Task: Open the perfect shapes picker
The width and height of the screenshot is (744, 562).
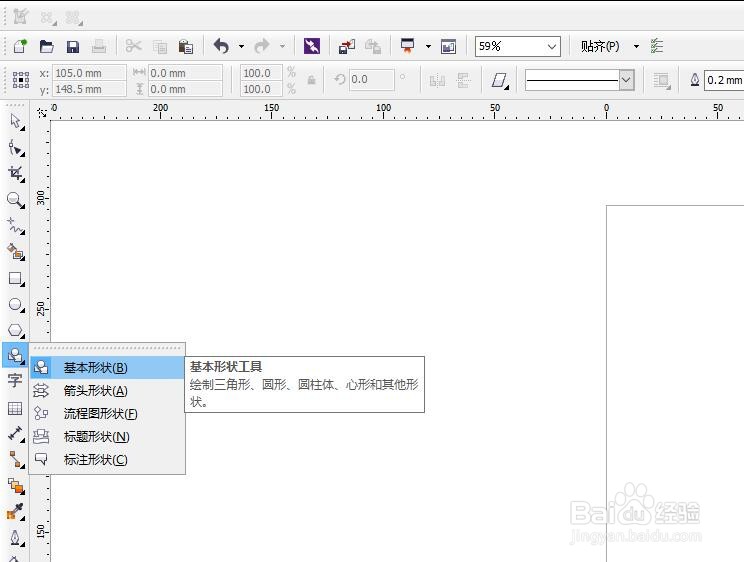Action: [500, 80]
